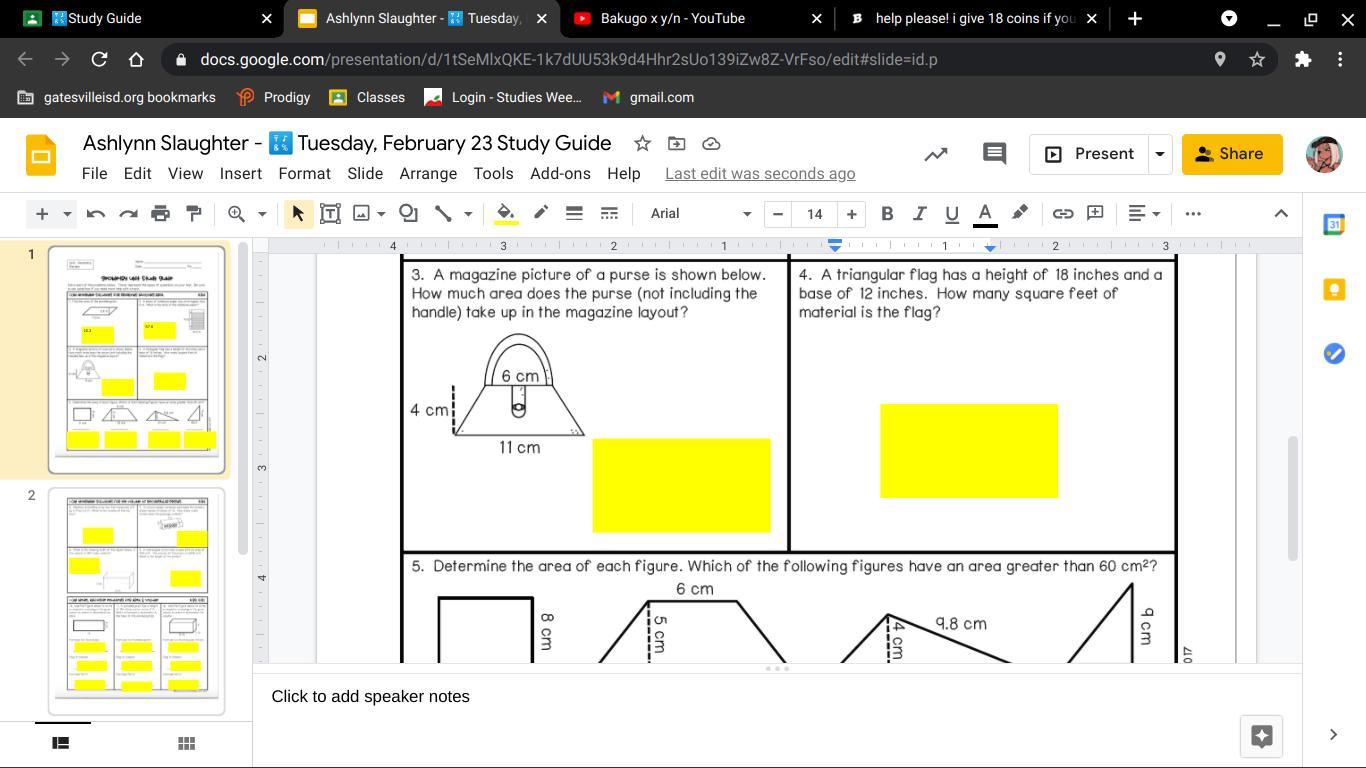Screen dimensions: 1366x768
Task: Click the Print icon
Action: (160, 213)
